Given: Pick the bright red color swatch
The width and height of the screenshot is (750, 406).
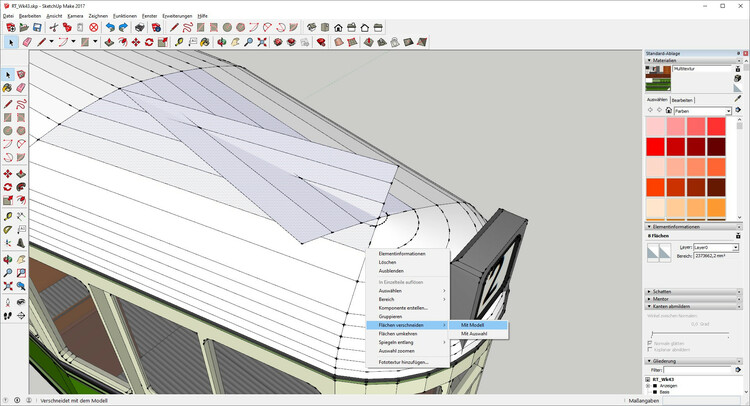Looking at the screenshot, I should point(658,147).
